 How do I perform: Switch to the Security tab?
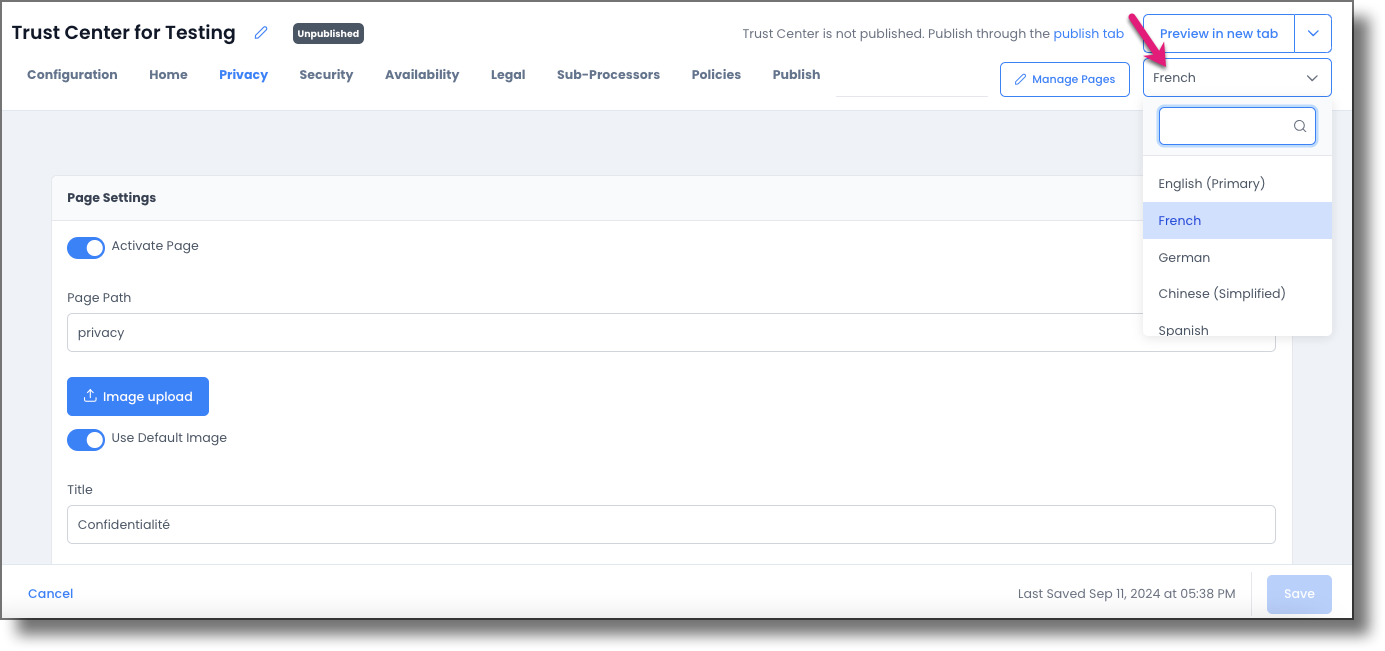326,74
